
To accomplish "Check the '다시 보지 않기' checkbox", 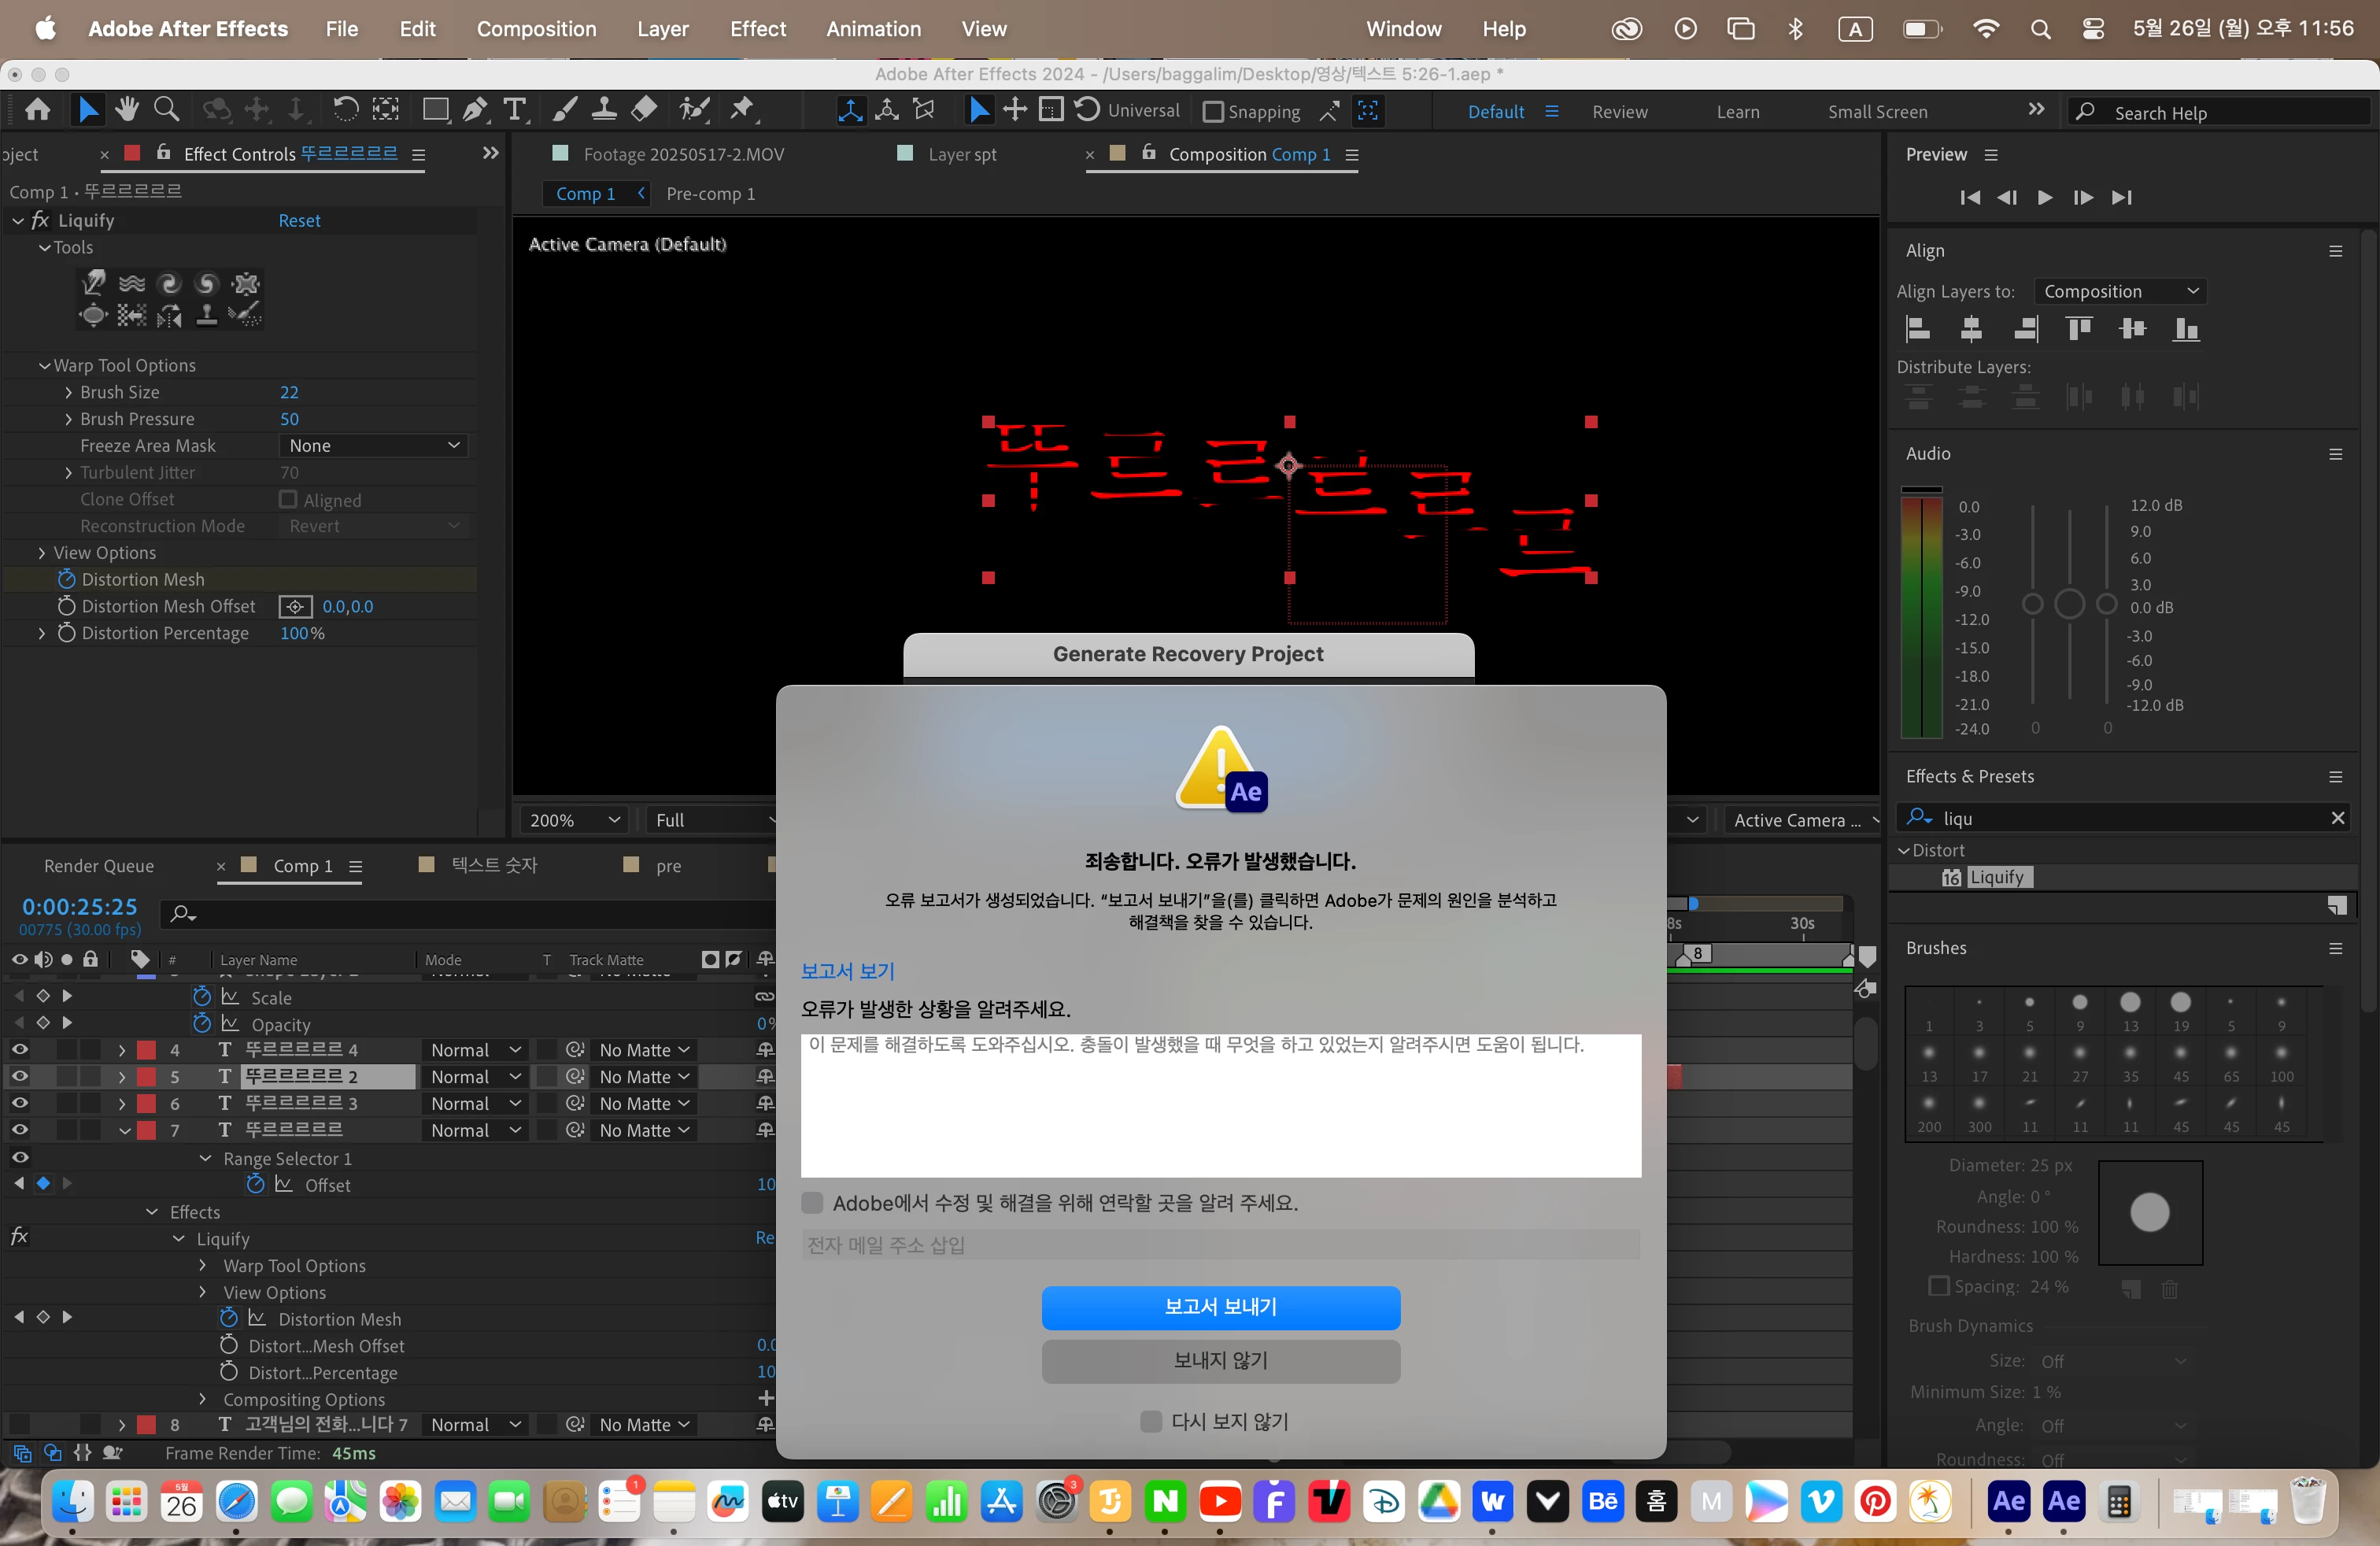I will (x=1151, y=1421).
